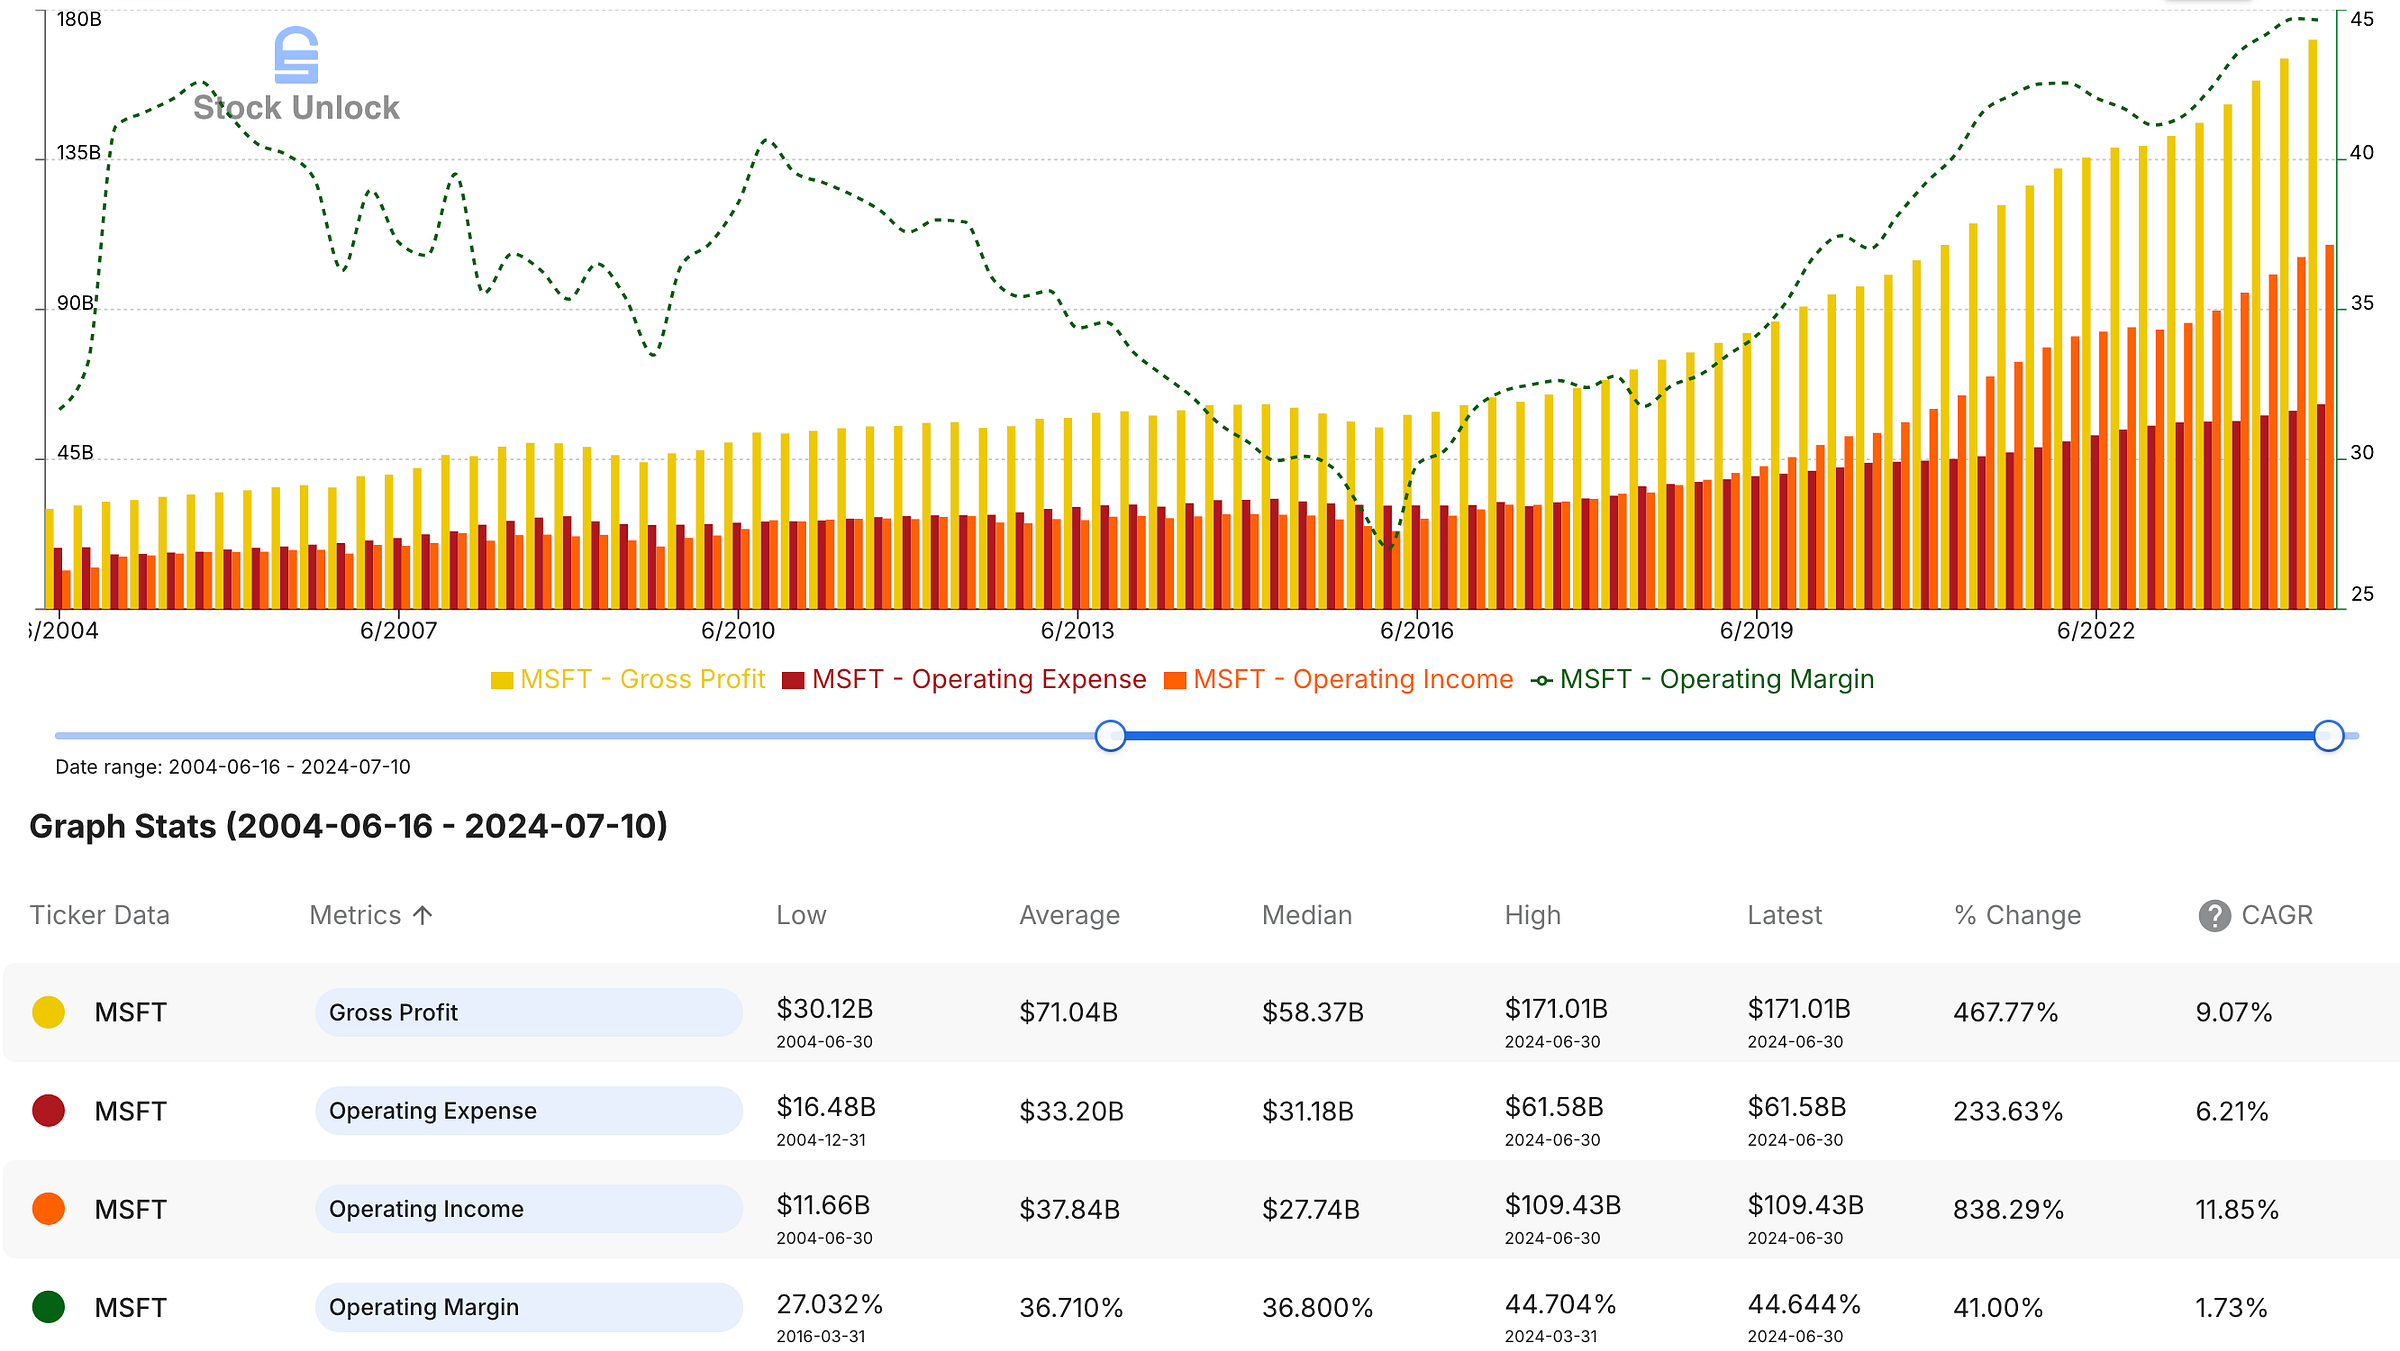Click Operating Expense median $31.18B
2400x1351 pixels.
coord(1308,1110)
